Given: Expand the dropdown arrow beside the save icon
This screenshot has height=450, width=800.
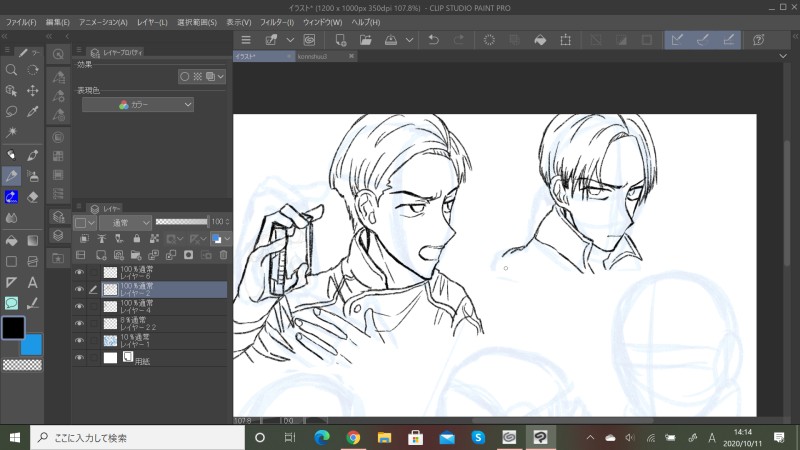Looking at the screenshot, I should pos(410,40).
